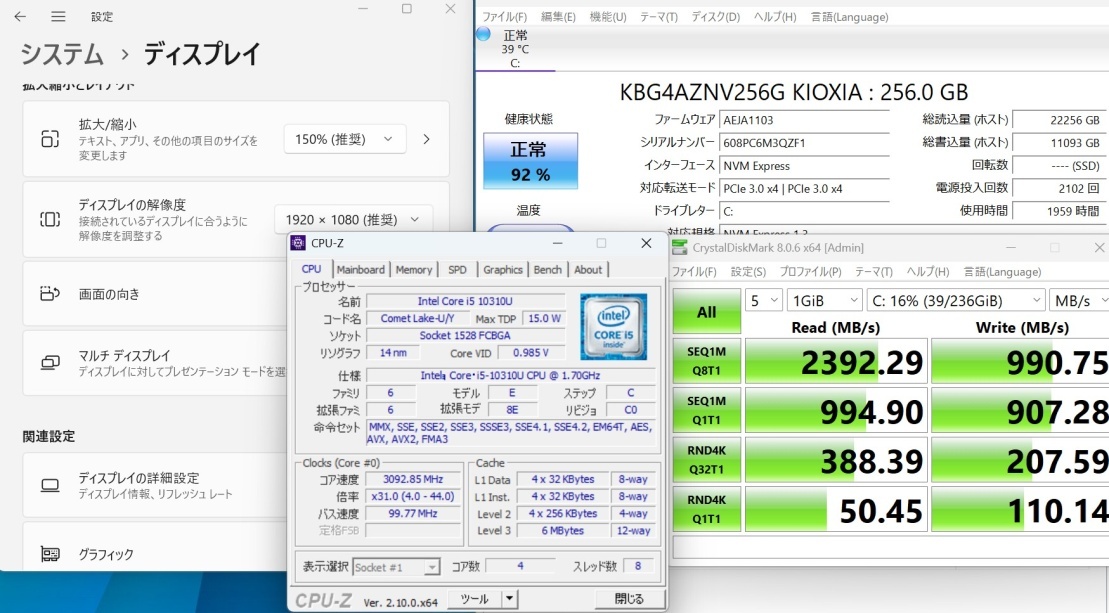Click the 2392.29 read speed result
Image resolution: width=1109 pixels, height=613 pixels.
(835, 361)
